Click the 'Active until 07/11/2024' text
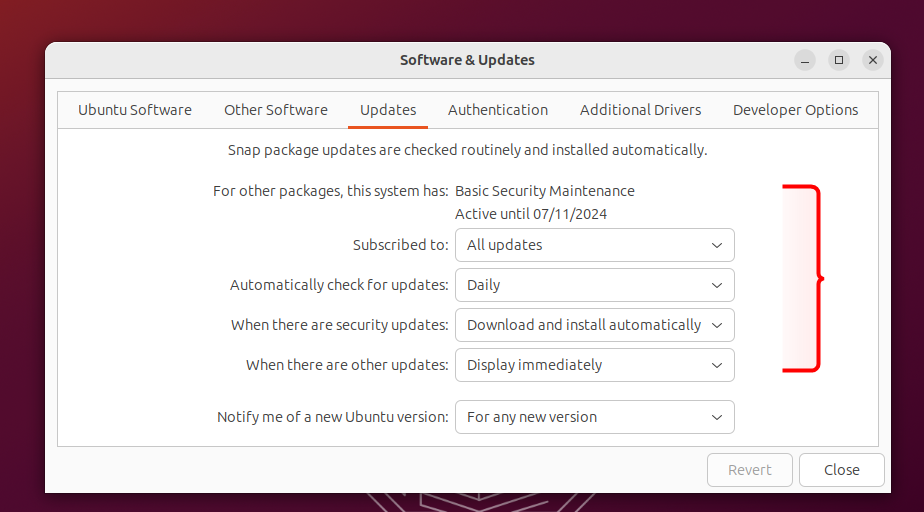Image resolution: width=924 pixels, height=512 pixels. (x=531, y=214)
